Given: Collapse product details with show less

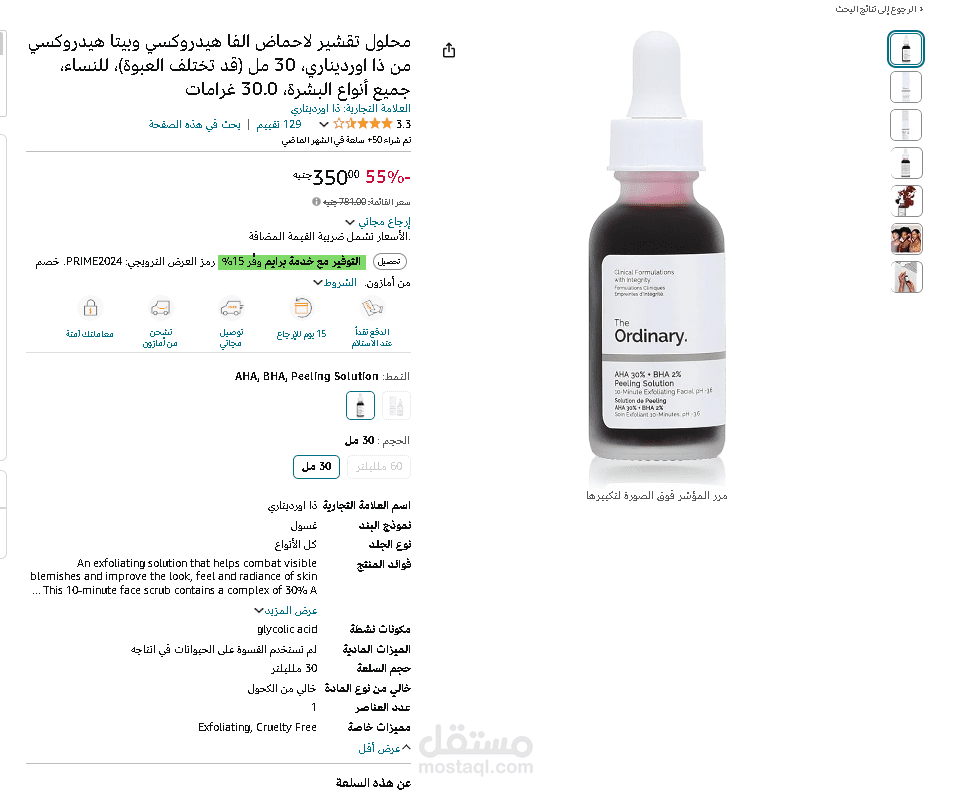Looking at the screenshot, I should (x=384, y=749).
